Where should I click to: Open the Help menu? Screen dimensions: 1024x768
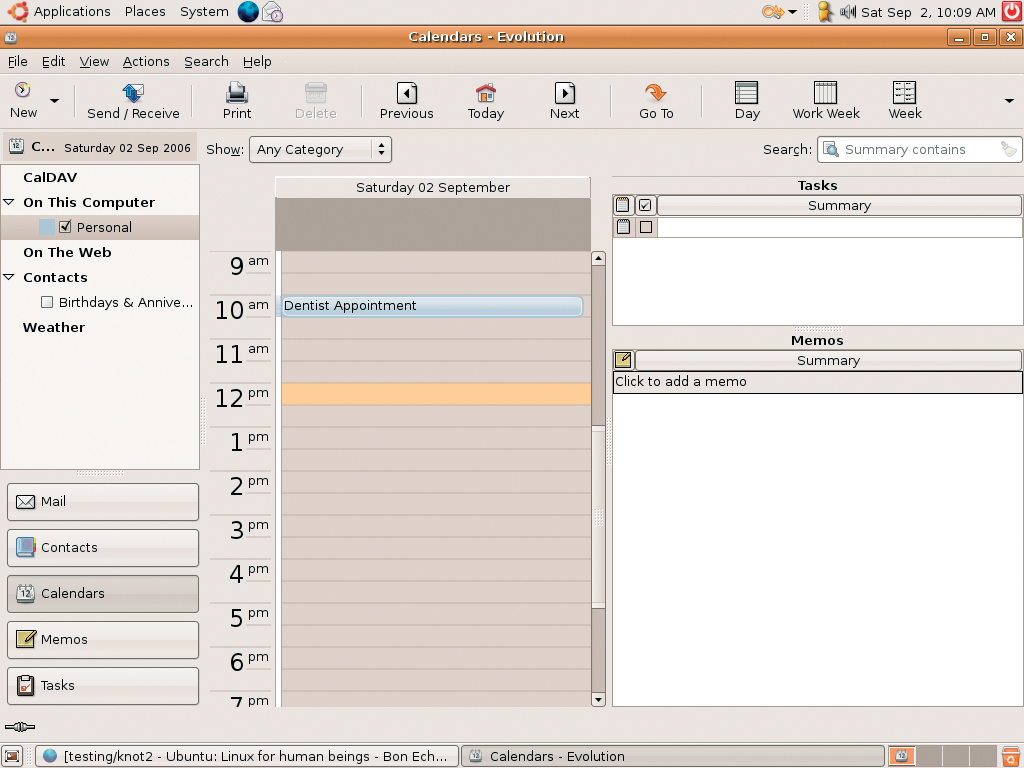click(257, 61)
